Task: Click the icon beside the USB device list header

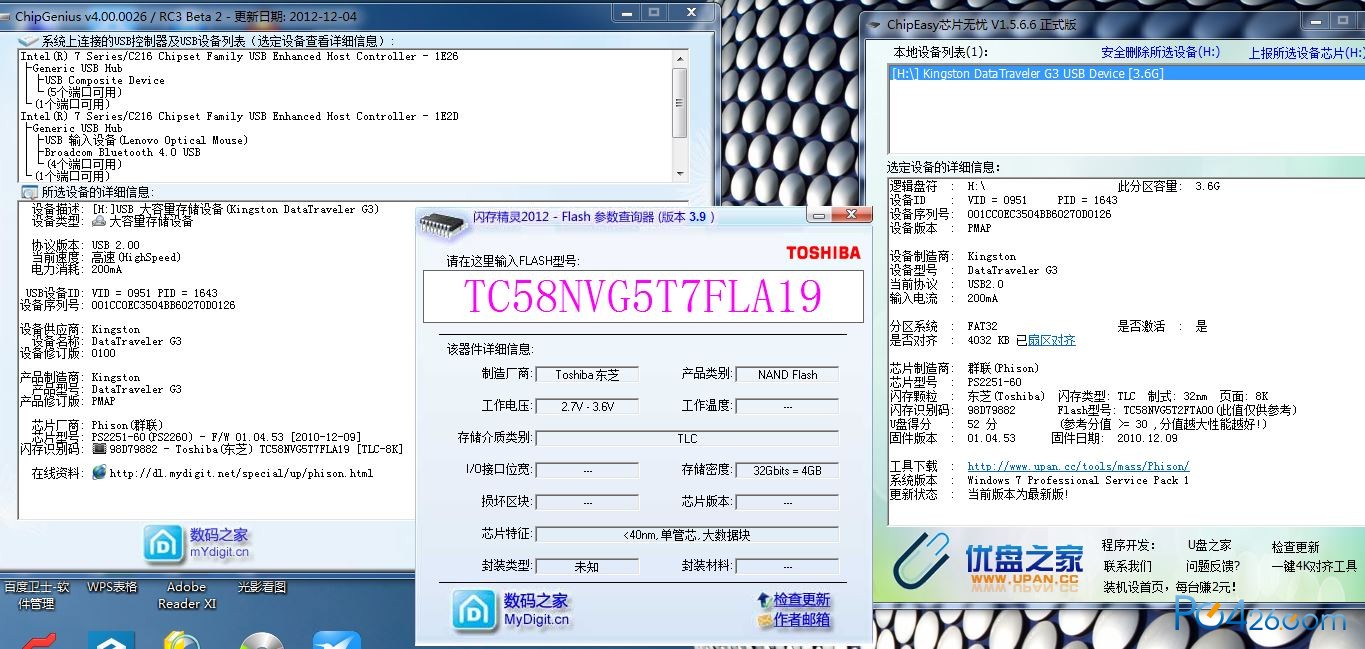Action: click(x=29, y=40)
